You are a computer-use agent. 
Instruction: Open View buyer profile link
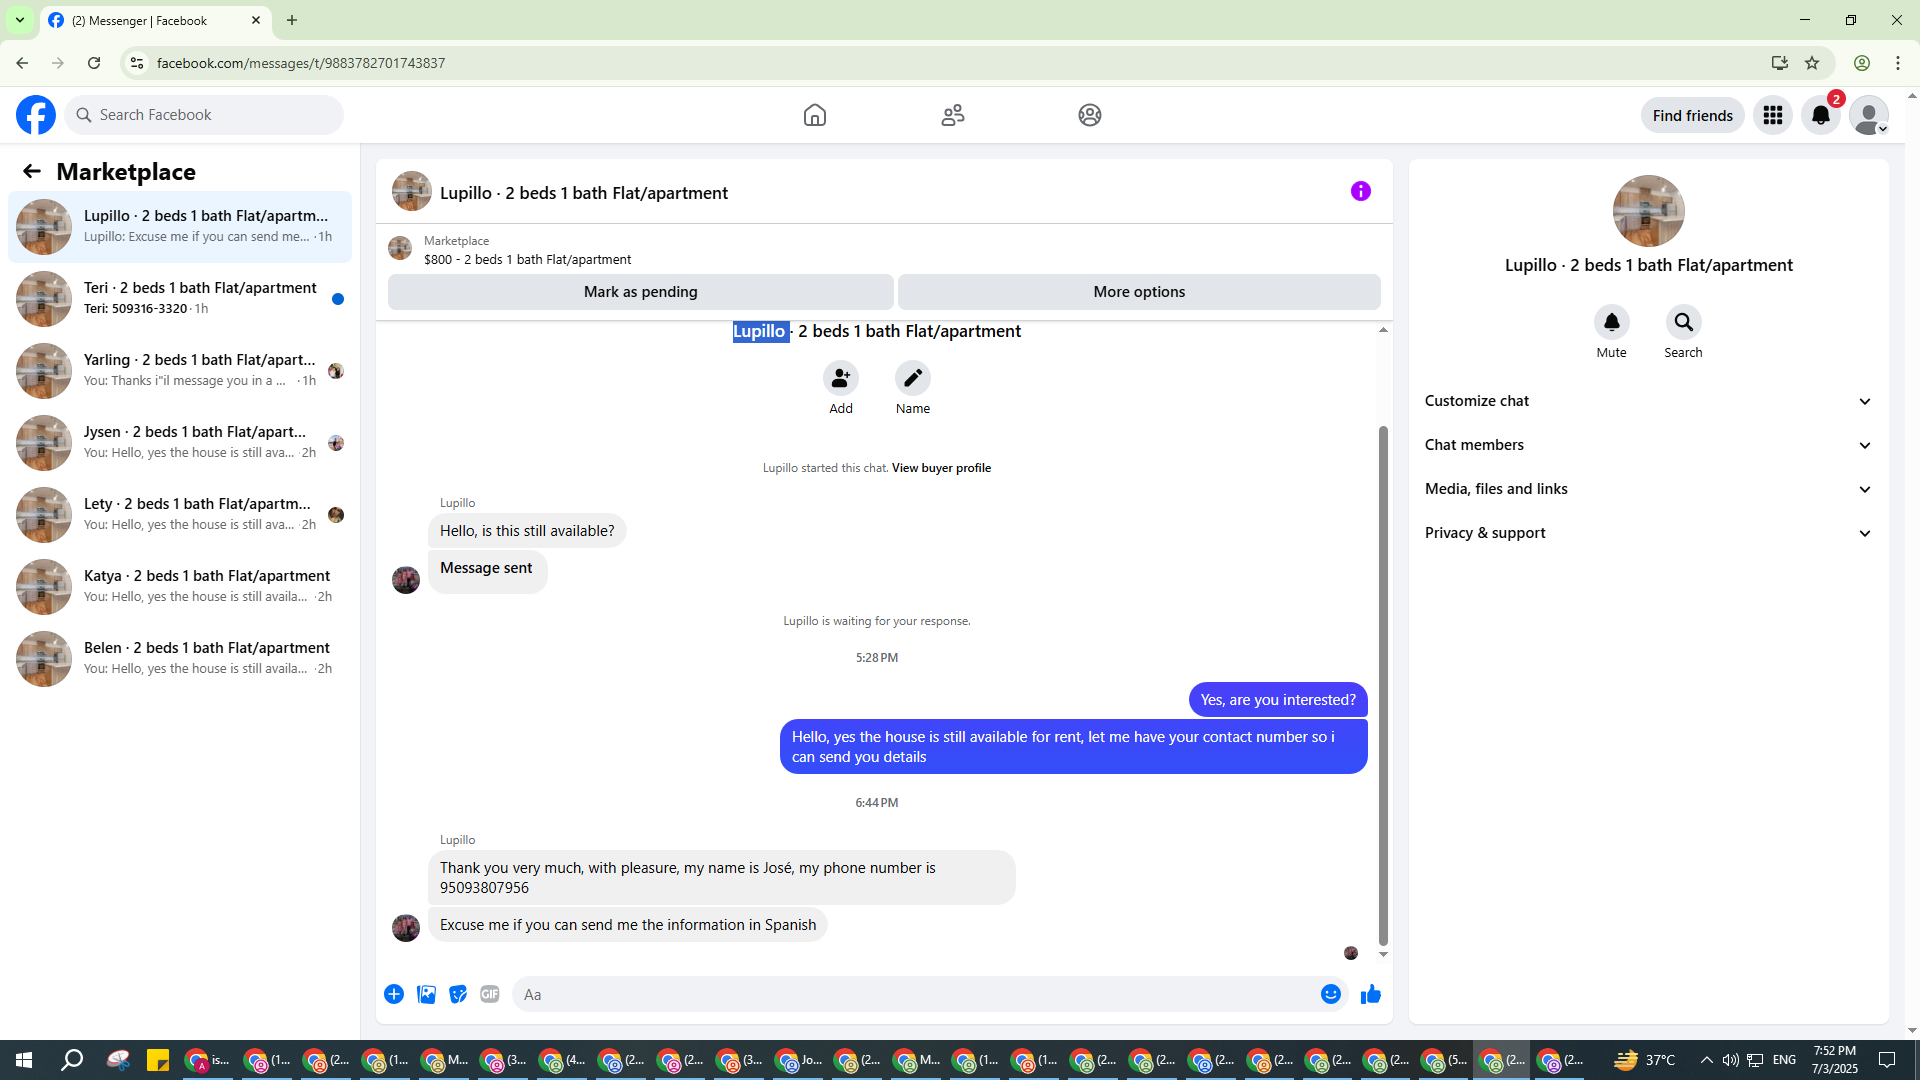coord(941,468)
